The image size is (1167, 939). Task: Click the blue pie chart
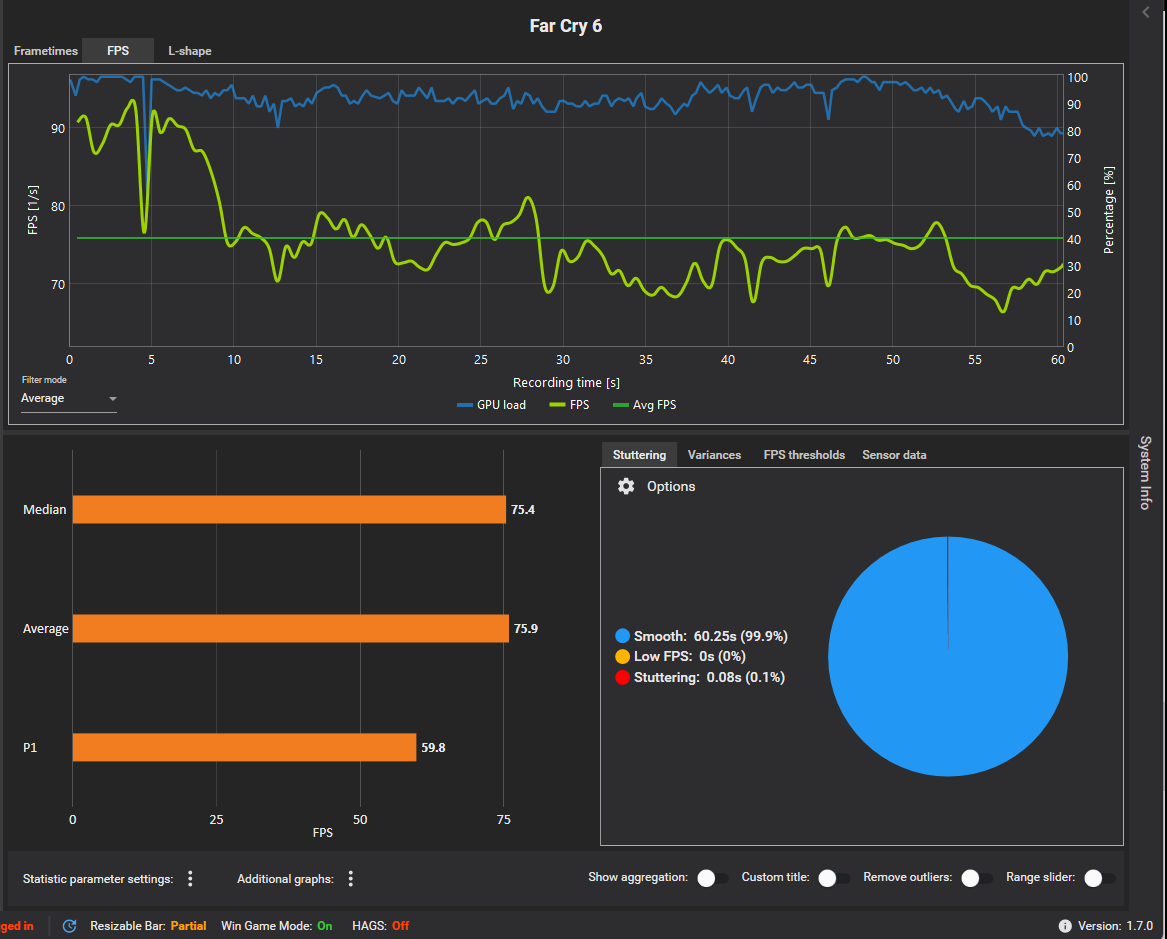947,656
